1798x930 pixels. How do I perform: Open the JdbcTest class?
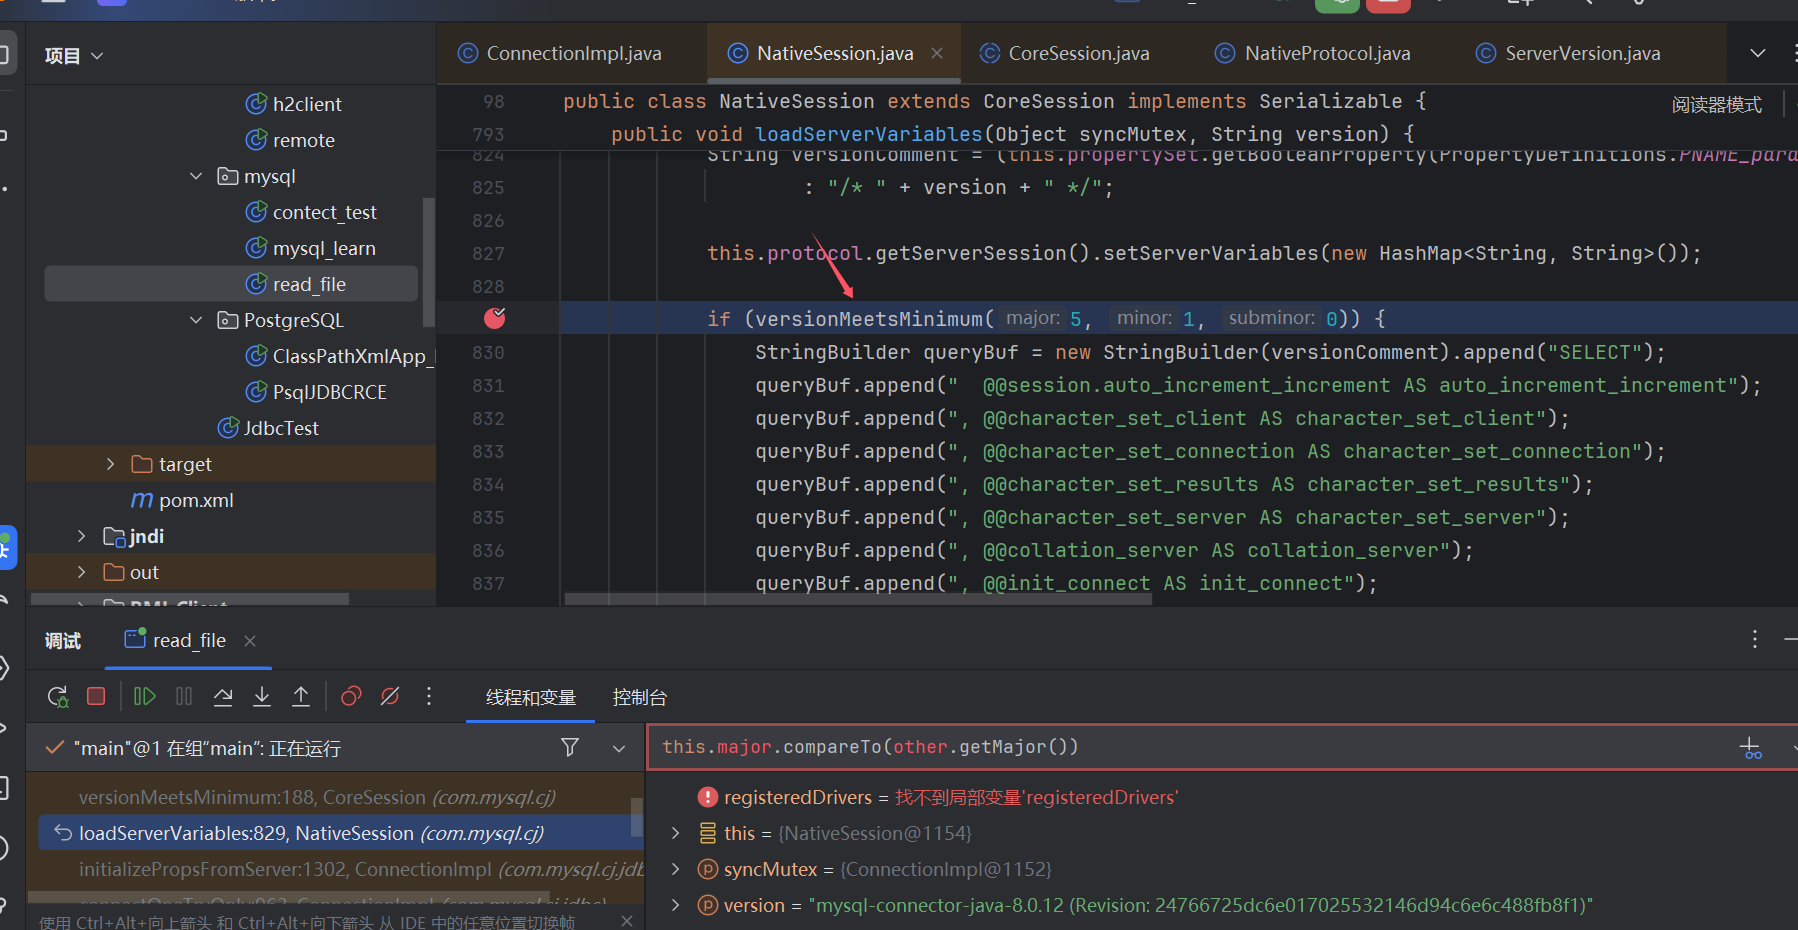(268, 428)
